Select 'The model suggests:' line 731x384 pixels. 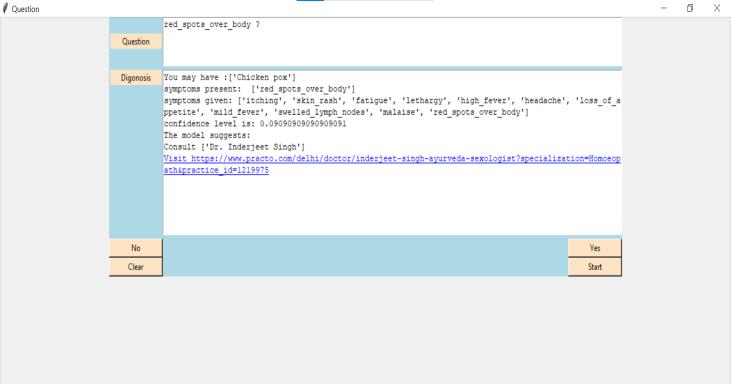[207, 135]
